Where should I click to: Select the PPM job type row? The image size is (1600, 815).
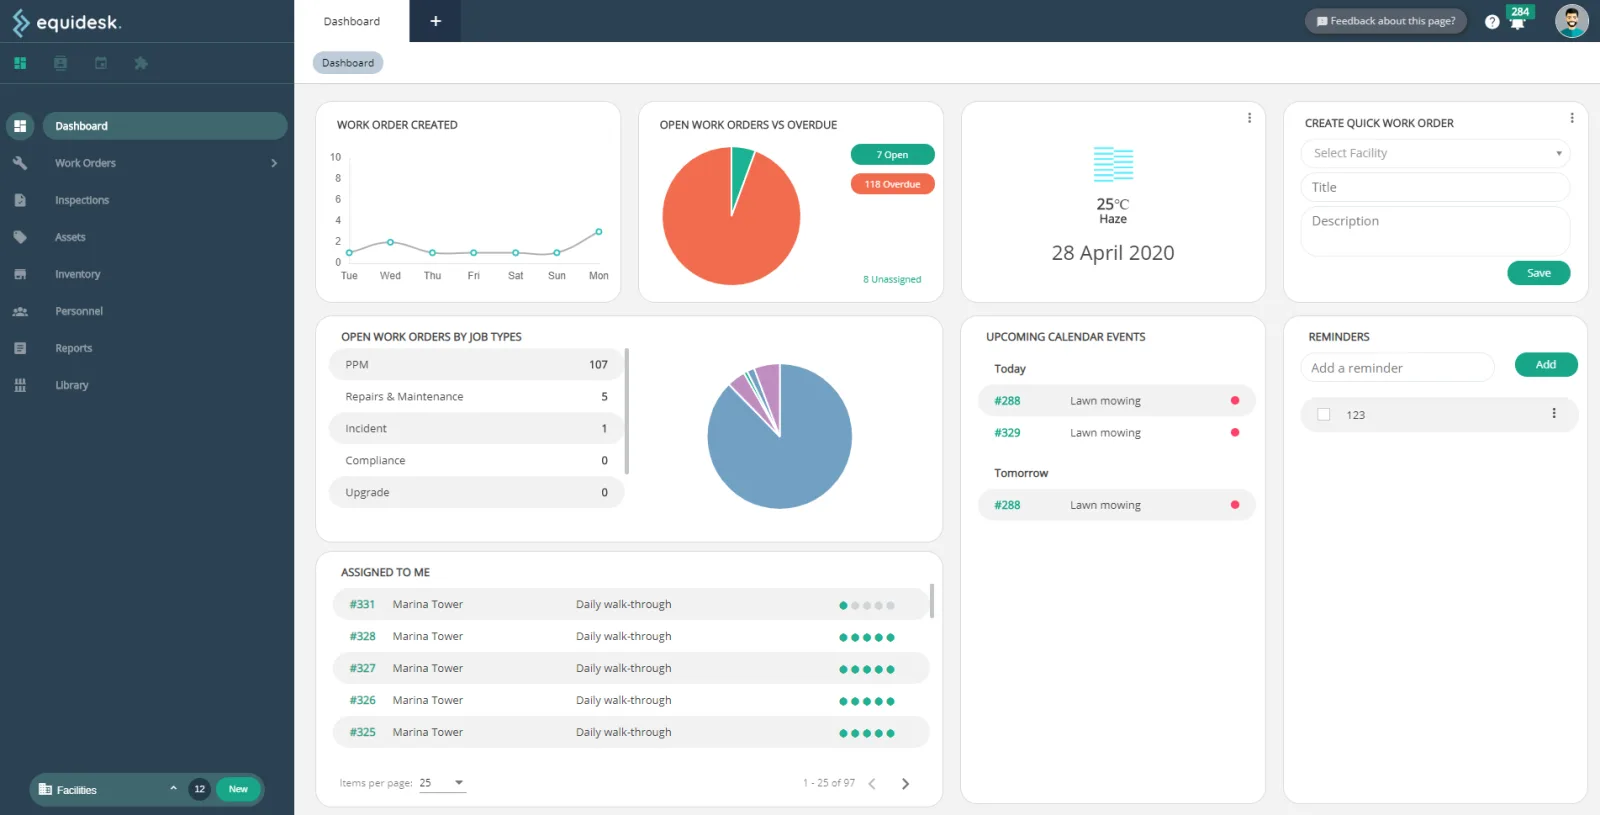pyautogui.click(x=476, y=364)
